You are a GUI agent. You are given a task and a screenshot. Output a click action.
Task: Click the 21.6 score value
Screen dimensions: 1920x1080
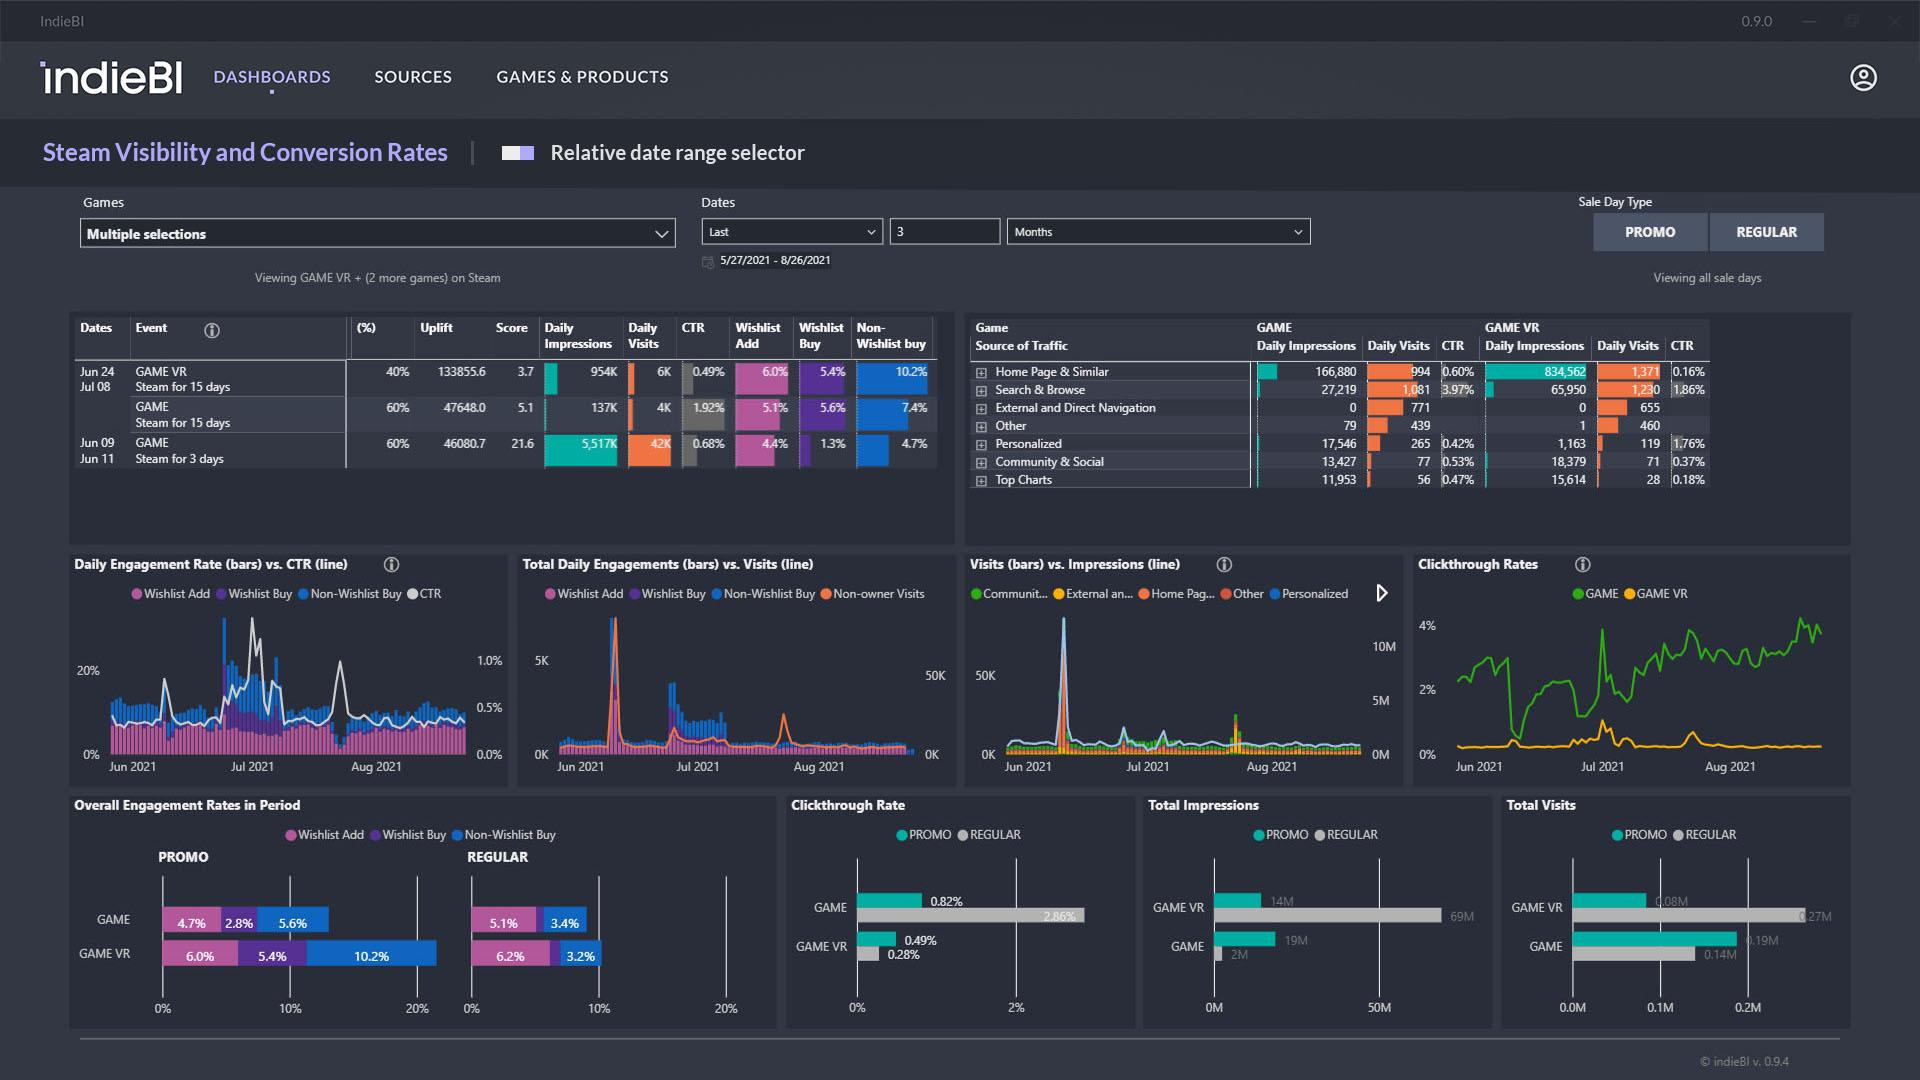(522, 444)
